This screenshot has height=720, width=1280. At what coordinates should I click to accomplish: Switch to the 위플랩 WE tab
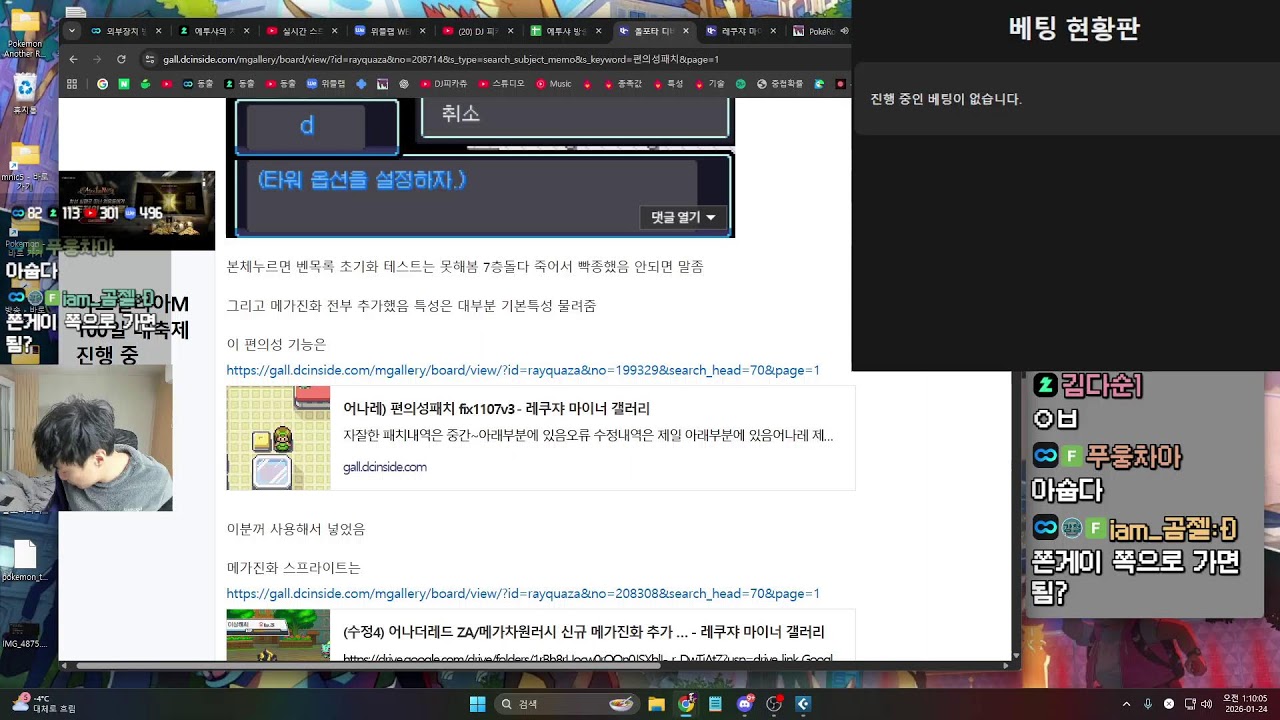click(390, 31)
